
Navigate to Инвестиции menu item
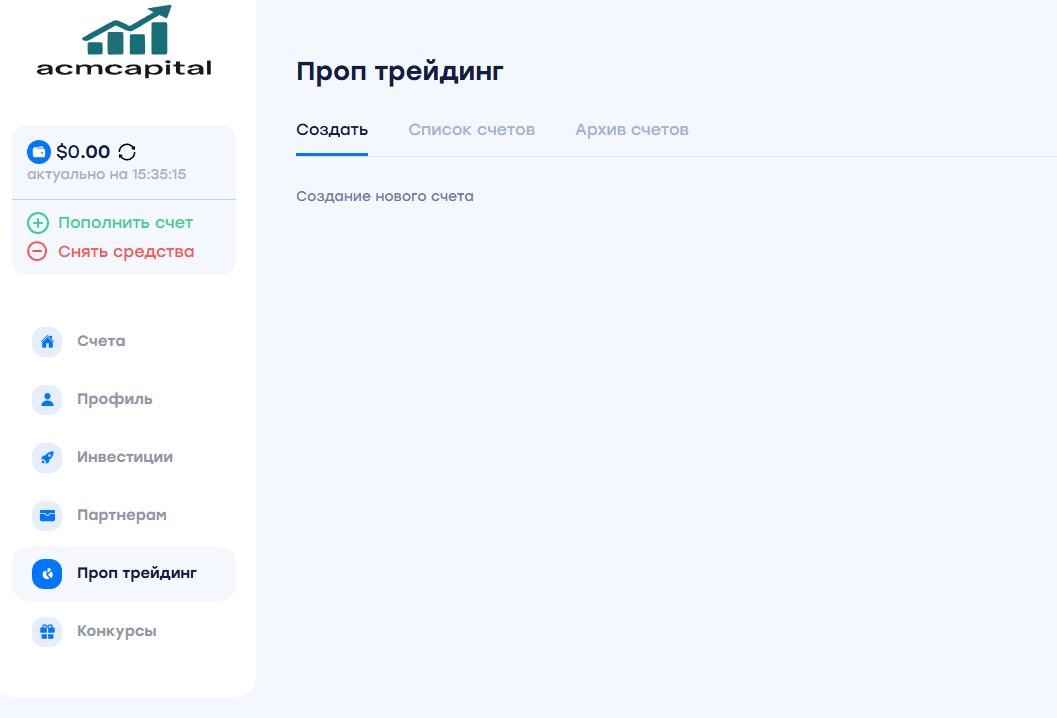tap(125, 457)
